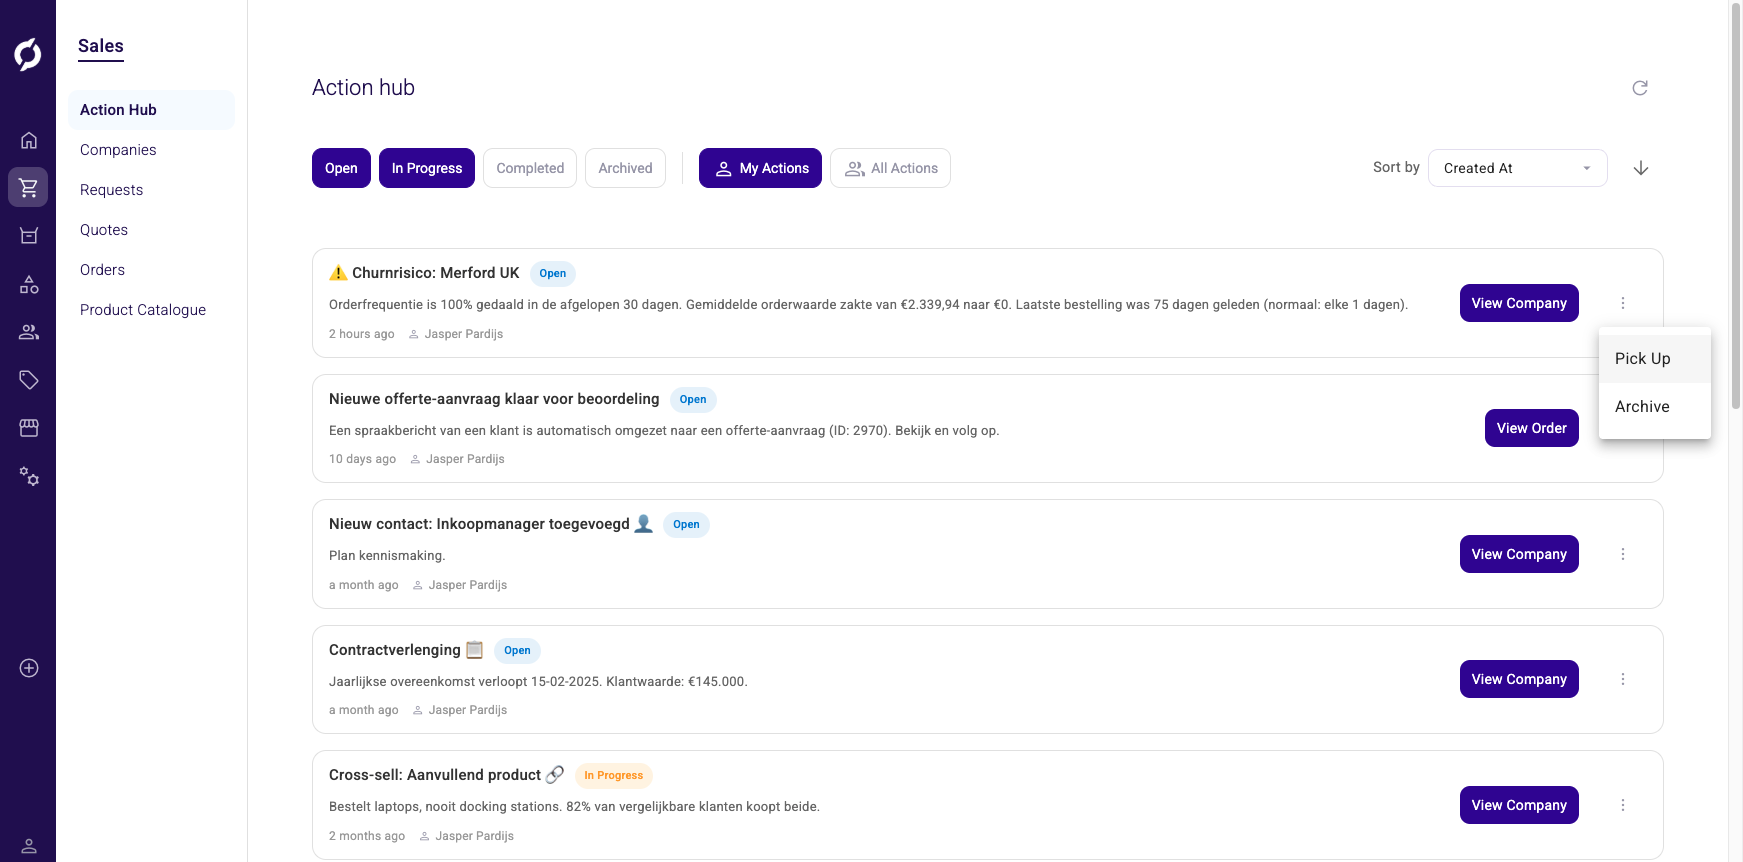1743x862 pixels.
Task: Click View Order for the offerte-aanvraag
Action: pos(1531,428)
